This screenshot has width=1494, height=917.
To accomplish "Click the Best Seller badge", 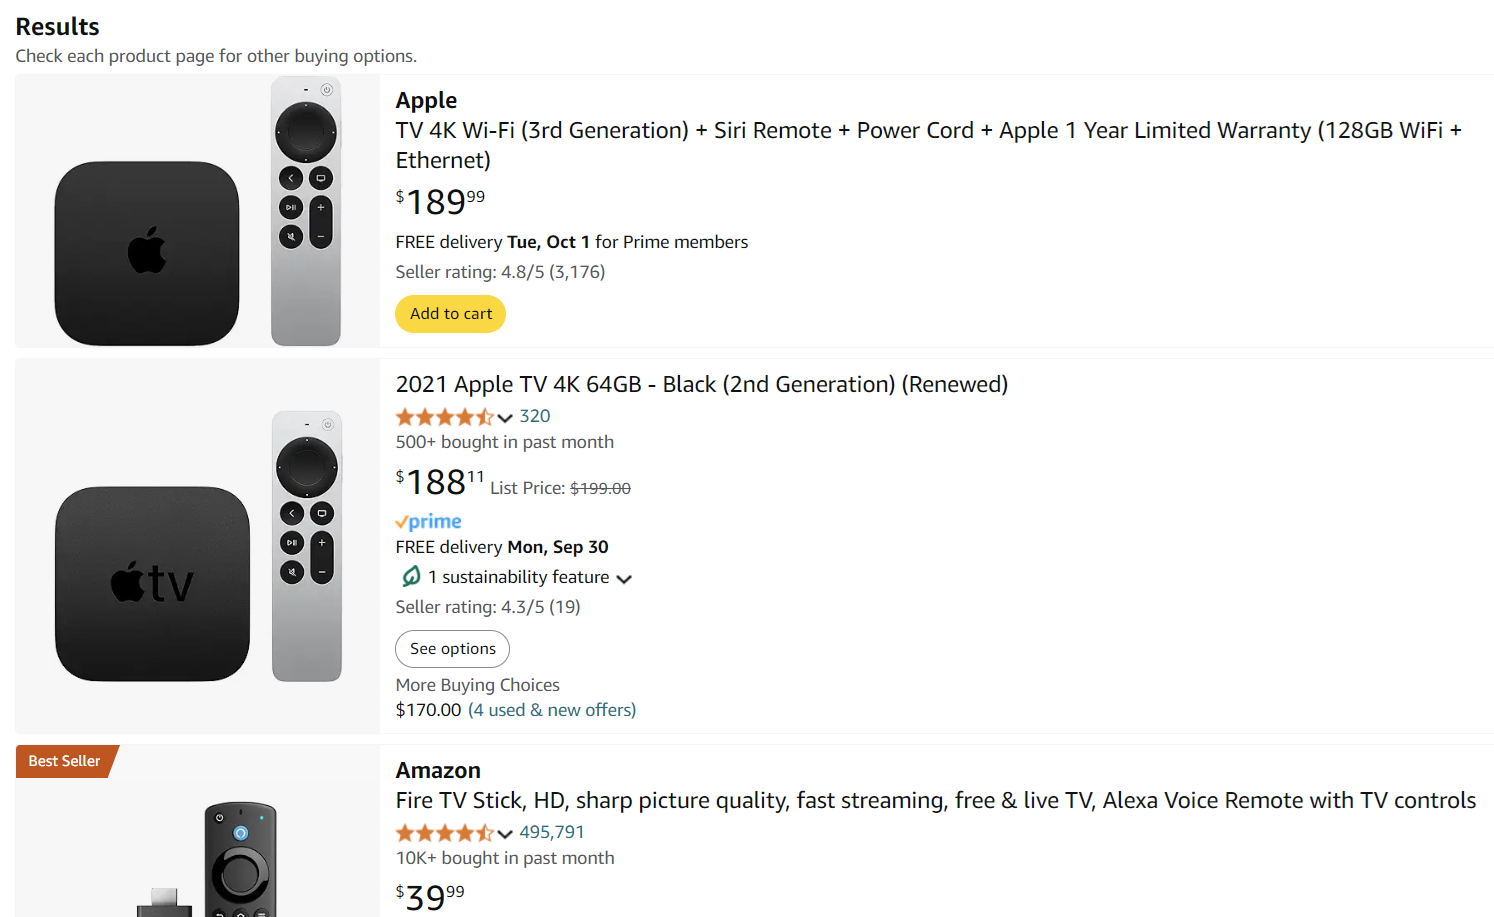I will (60, 761).
